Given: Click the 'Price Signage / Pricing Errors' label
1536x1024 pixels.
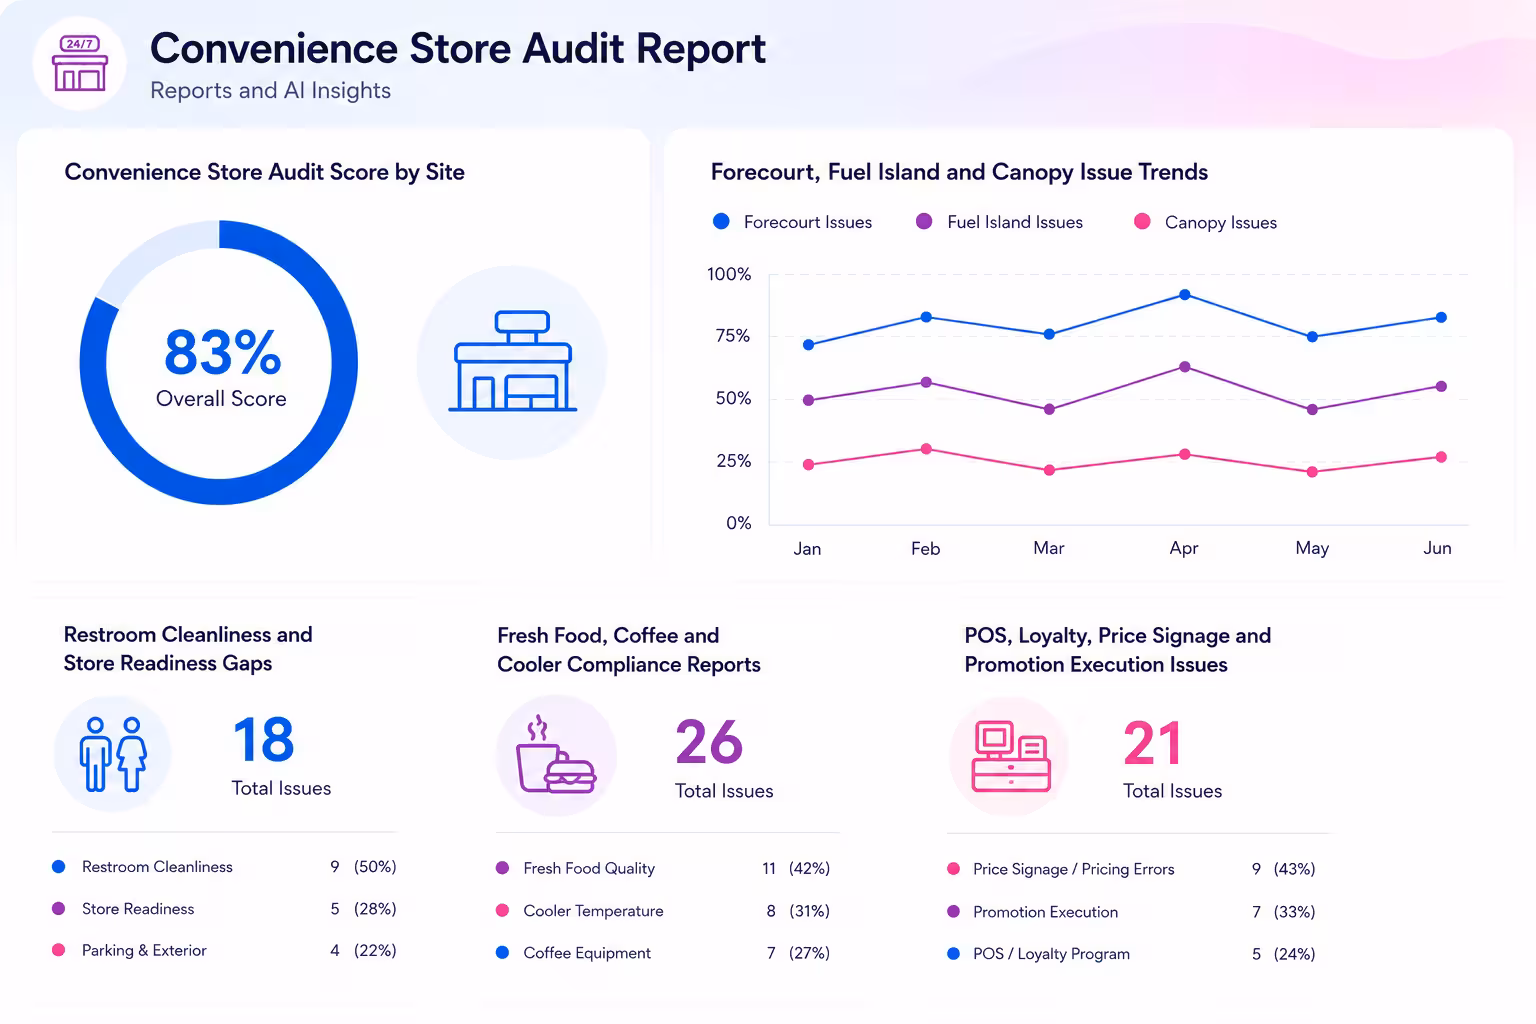Looking at the screenshot, I should (x=1073, y=869).
